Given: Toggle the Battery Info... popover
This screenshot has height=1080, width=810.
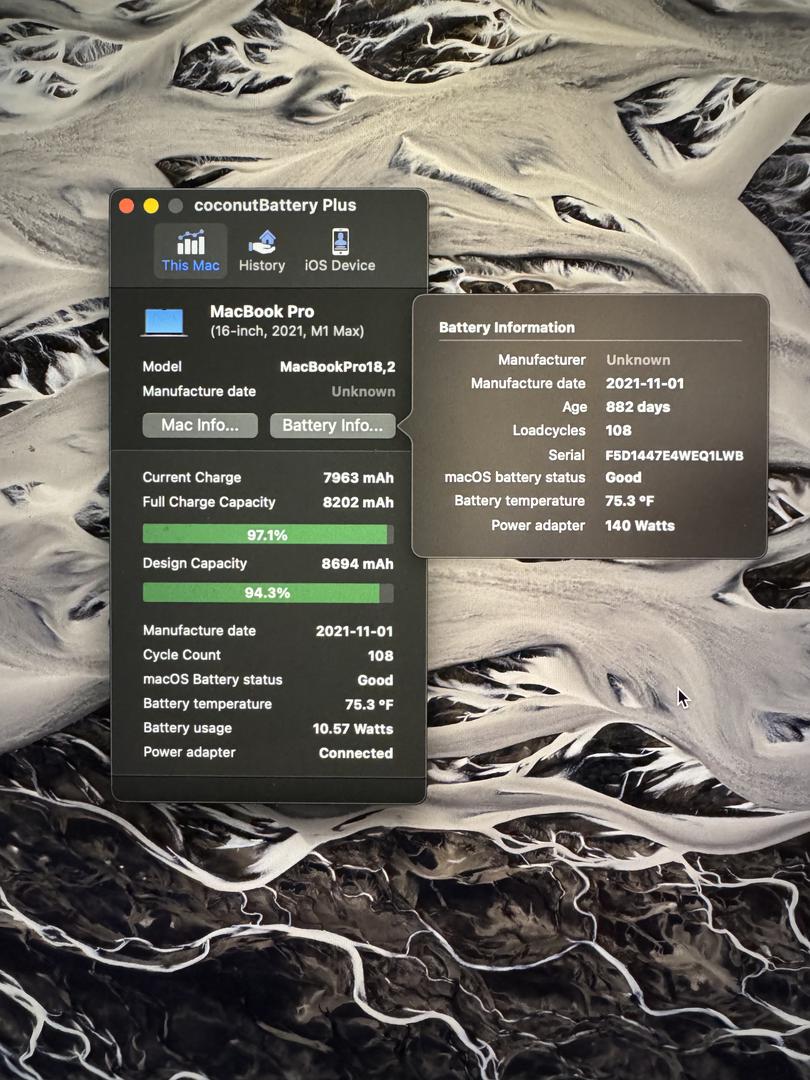Looking at the screenshot, I should pos(332,425).
